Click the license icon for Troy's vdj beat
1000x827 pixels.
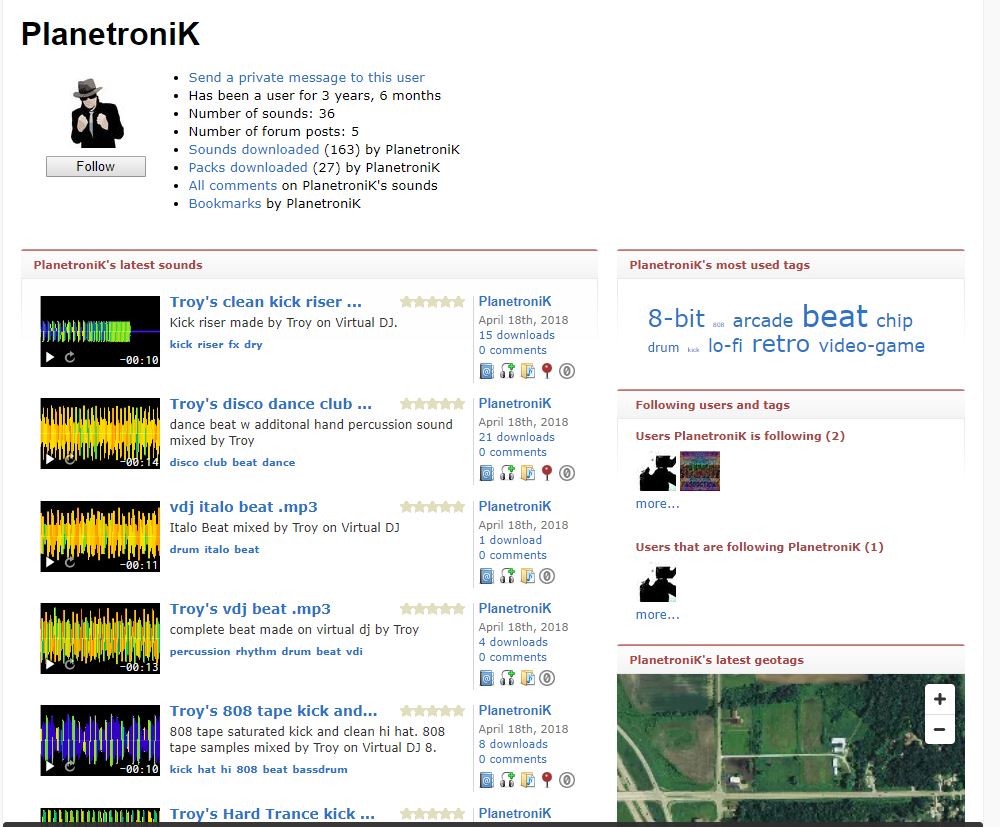pyautogui.click(x=547, y=678)
